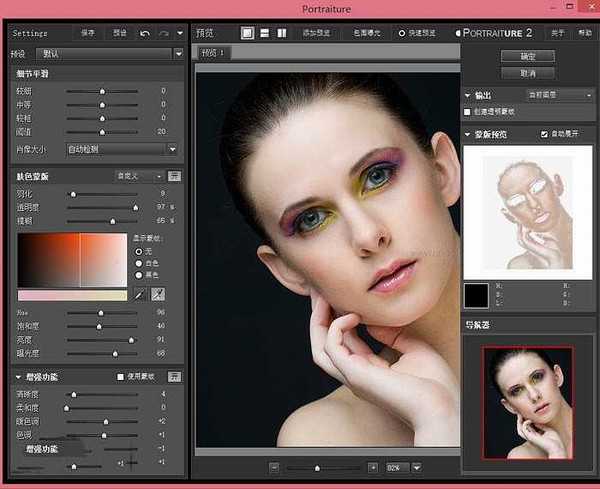600x489 pixels.
Task: Open output 当前图层 dropdown
Action: click(x=560, y=95)
